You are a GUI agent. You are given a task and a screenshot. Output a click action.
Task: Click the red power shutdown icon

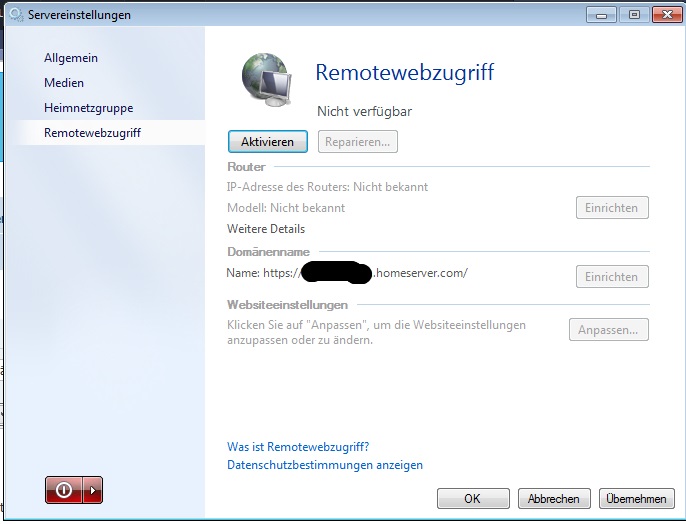coord(64,490)
